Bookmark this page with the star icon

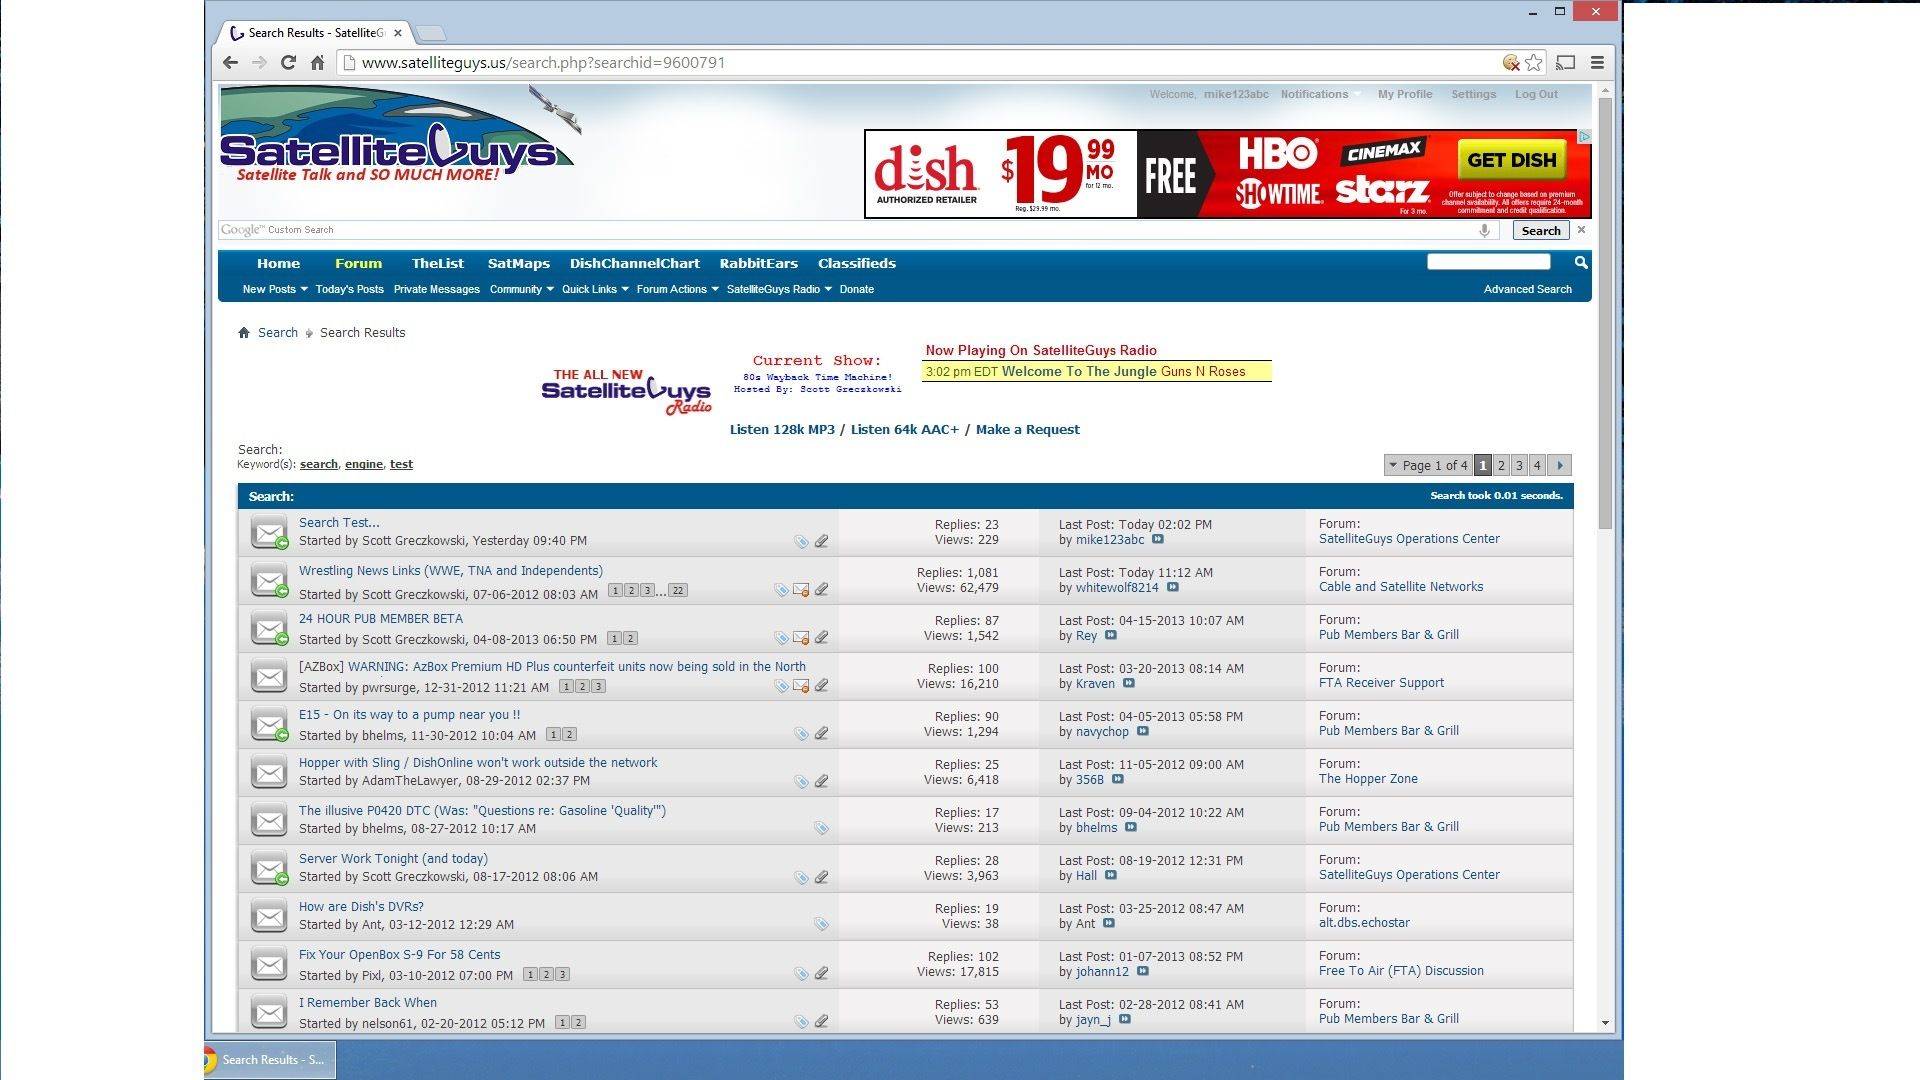(1533, 62)
